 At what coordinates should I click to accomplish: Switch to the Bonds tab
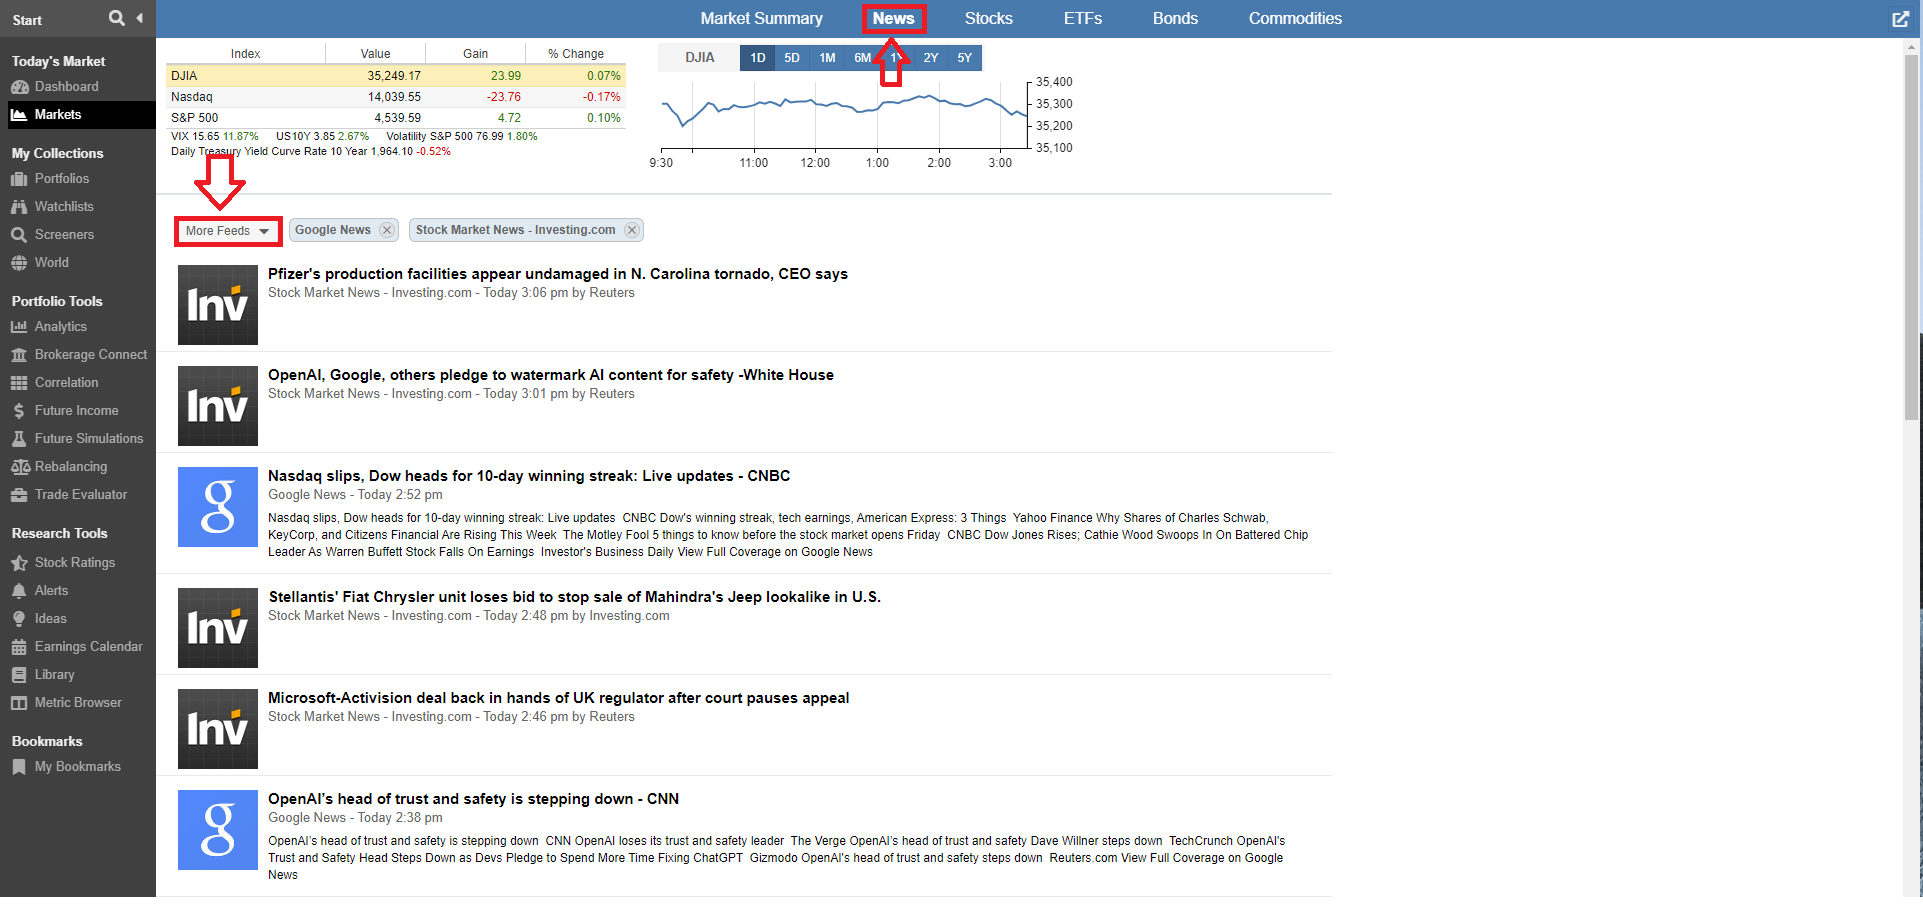coord(1175,18)
